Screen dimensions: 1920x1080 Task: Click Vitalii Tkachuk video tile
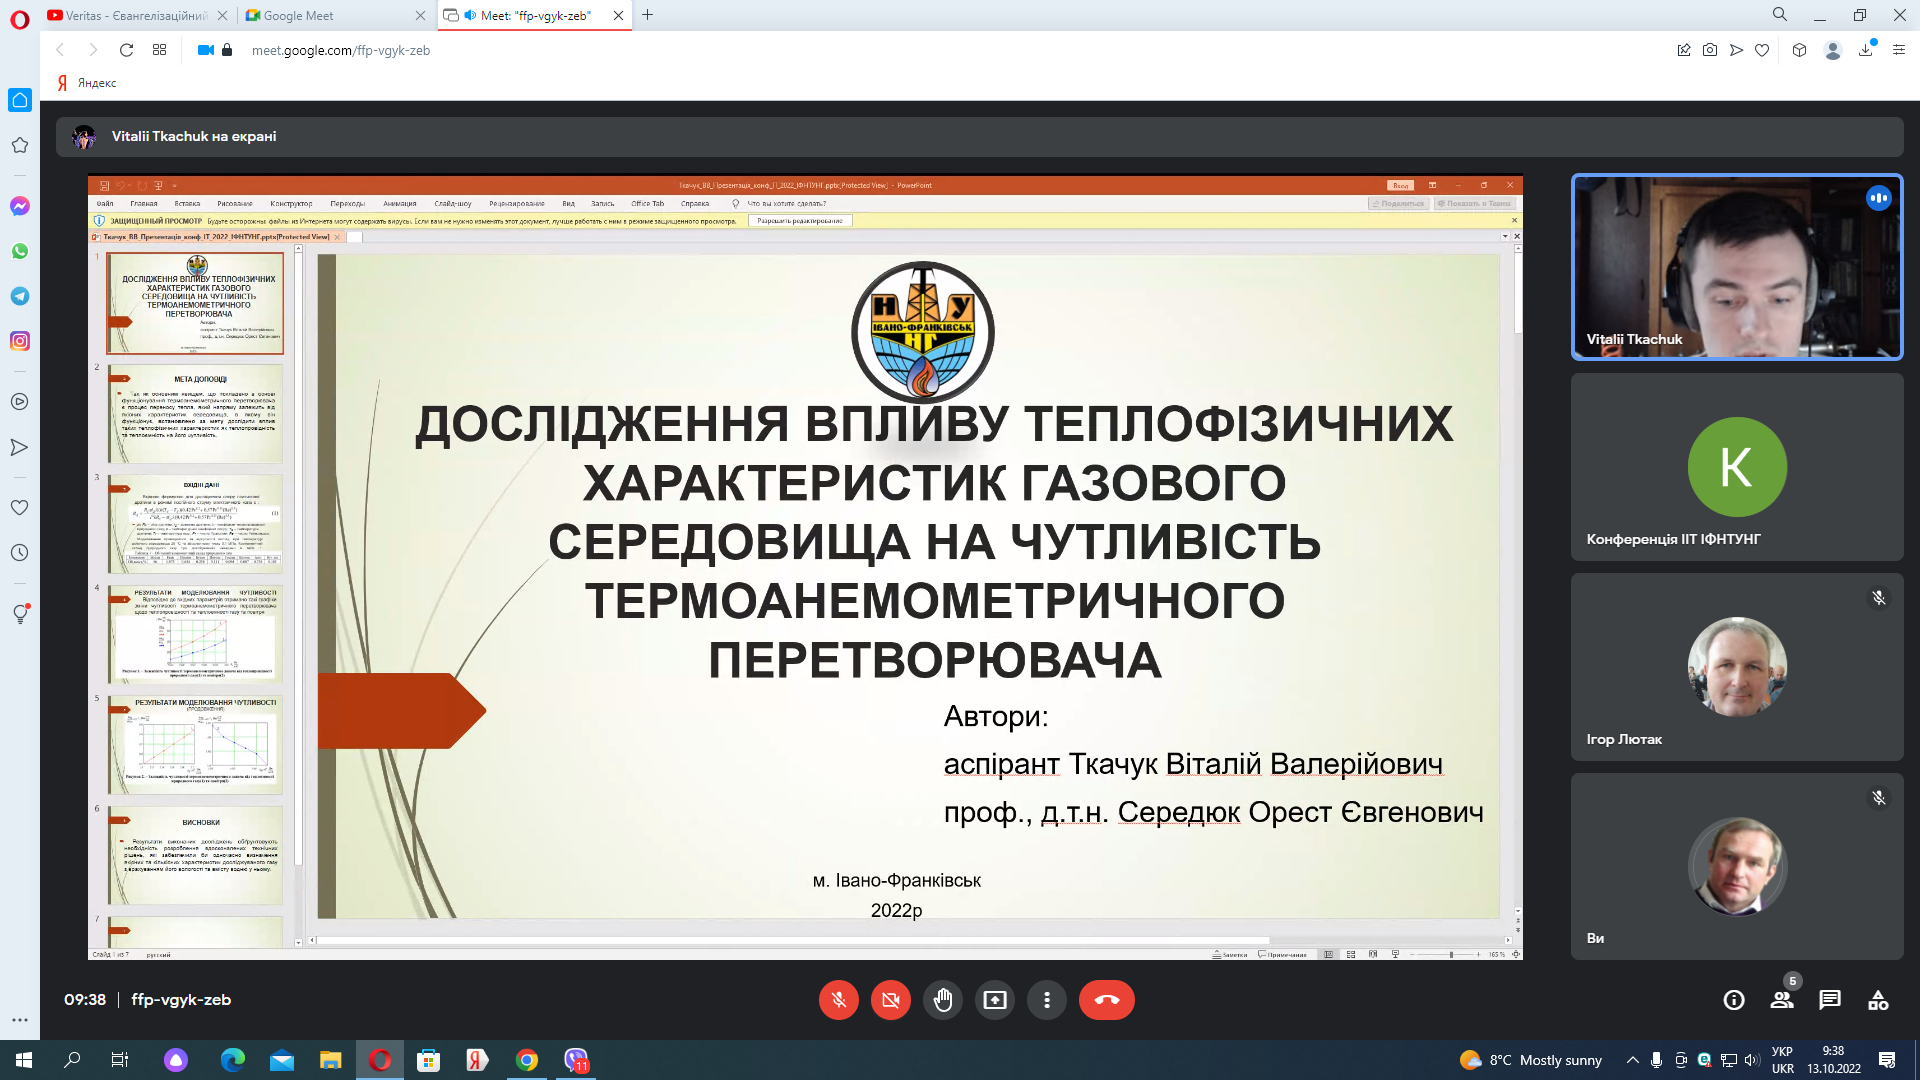click(x=1736, y=267)
